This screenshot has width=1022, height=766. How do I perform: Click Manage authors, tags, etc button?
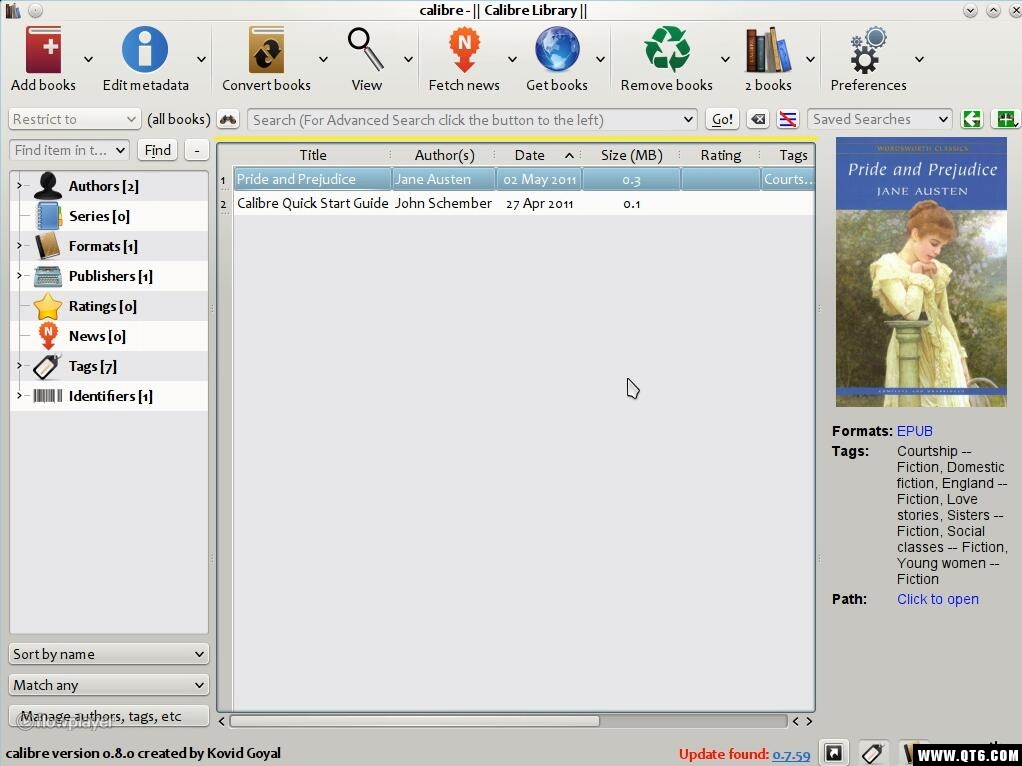tap(109, 716)
